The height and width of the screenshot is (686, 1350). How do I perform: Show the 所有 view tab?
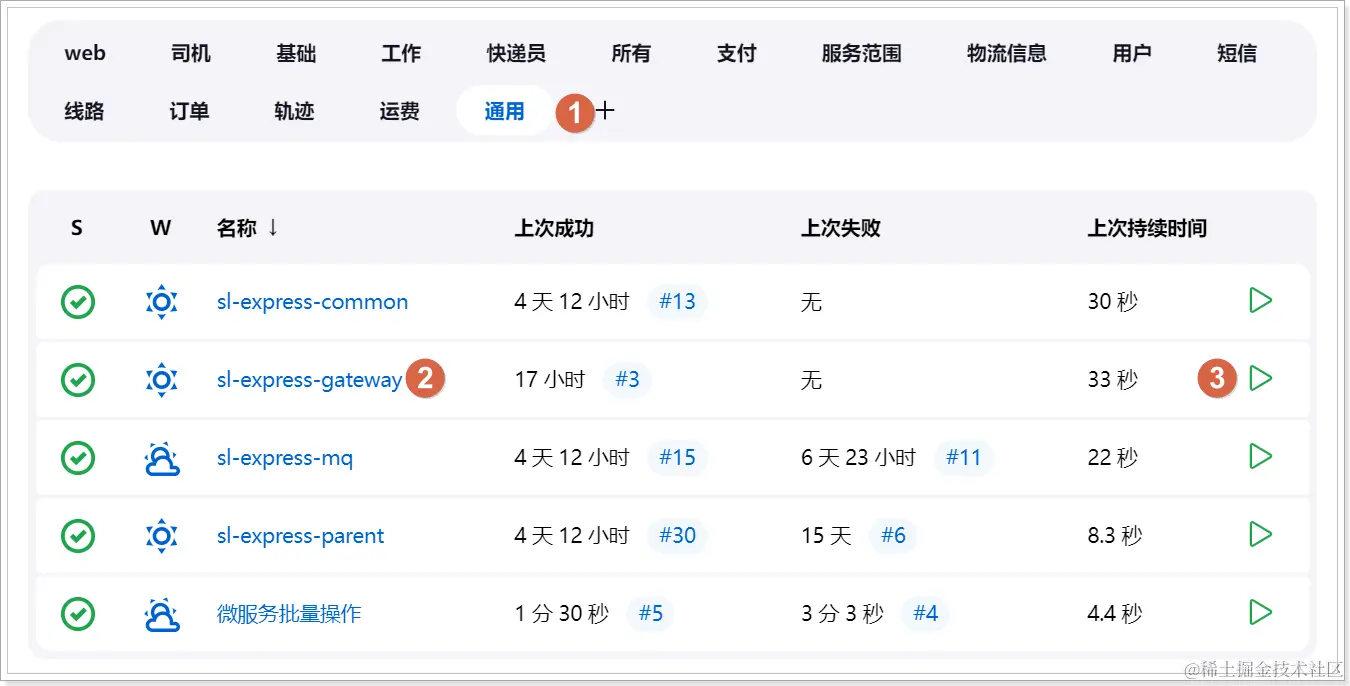coord(631,53)
